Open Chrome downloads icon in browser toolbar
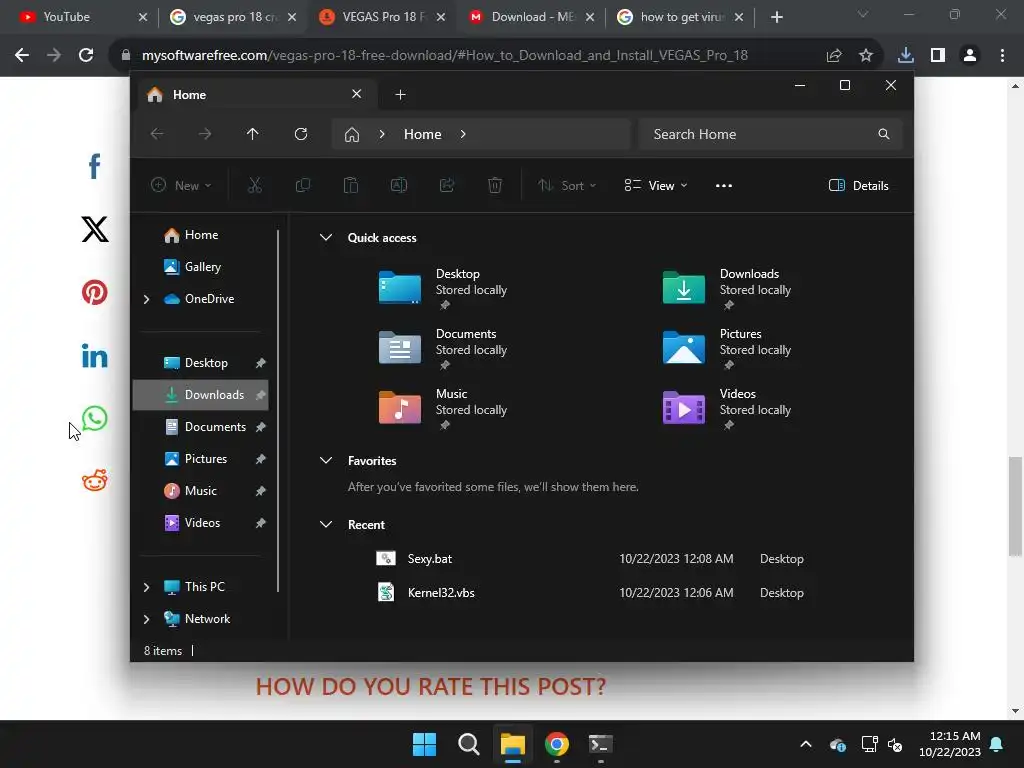The image size is (1024, 768). point(905,55)
